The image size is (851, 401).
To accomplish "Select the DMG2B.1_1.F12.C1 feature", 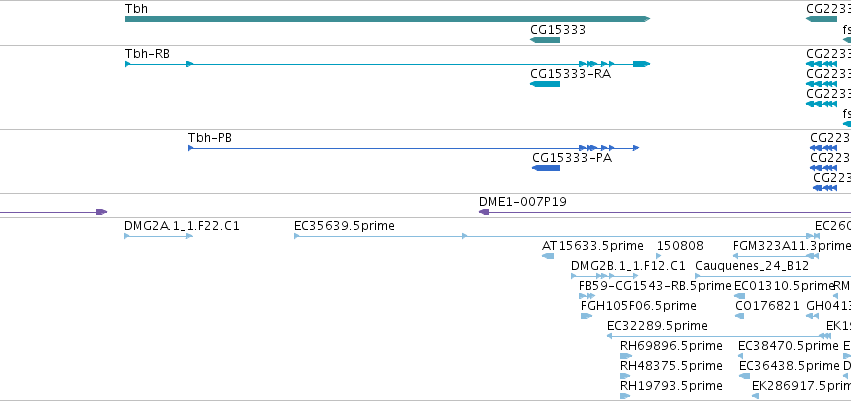I will 605,276.
